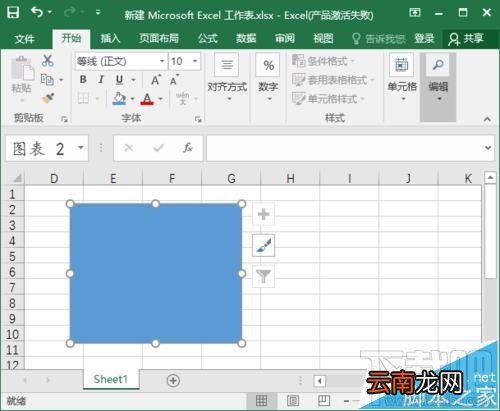Click the Chart Elements plus button

click(263, 214)
